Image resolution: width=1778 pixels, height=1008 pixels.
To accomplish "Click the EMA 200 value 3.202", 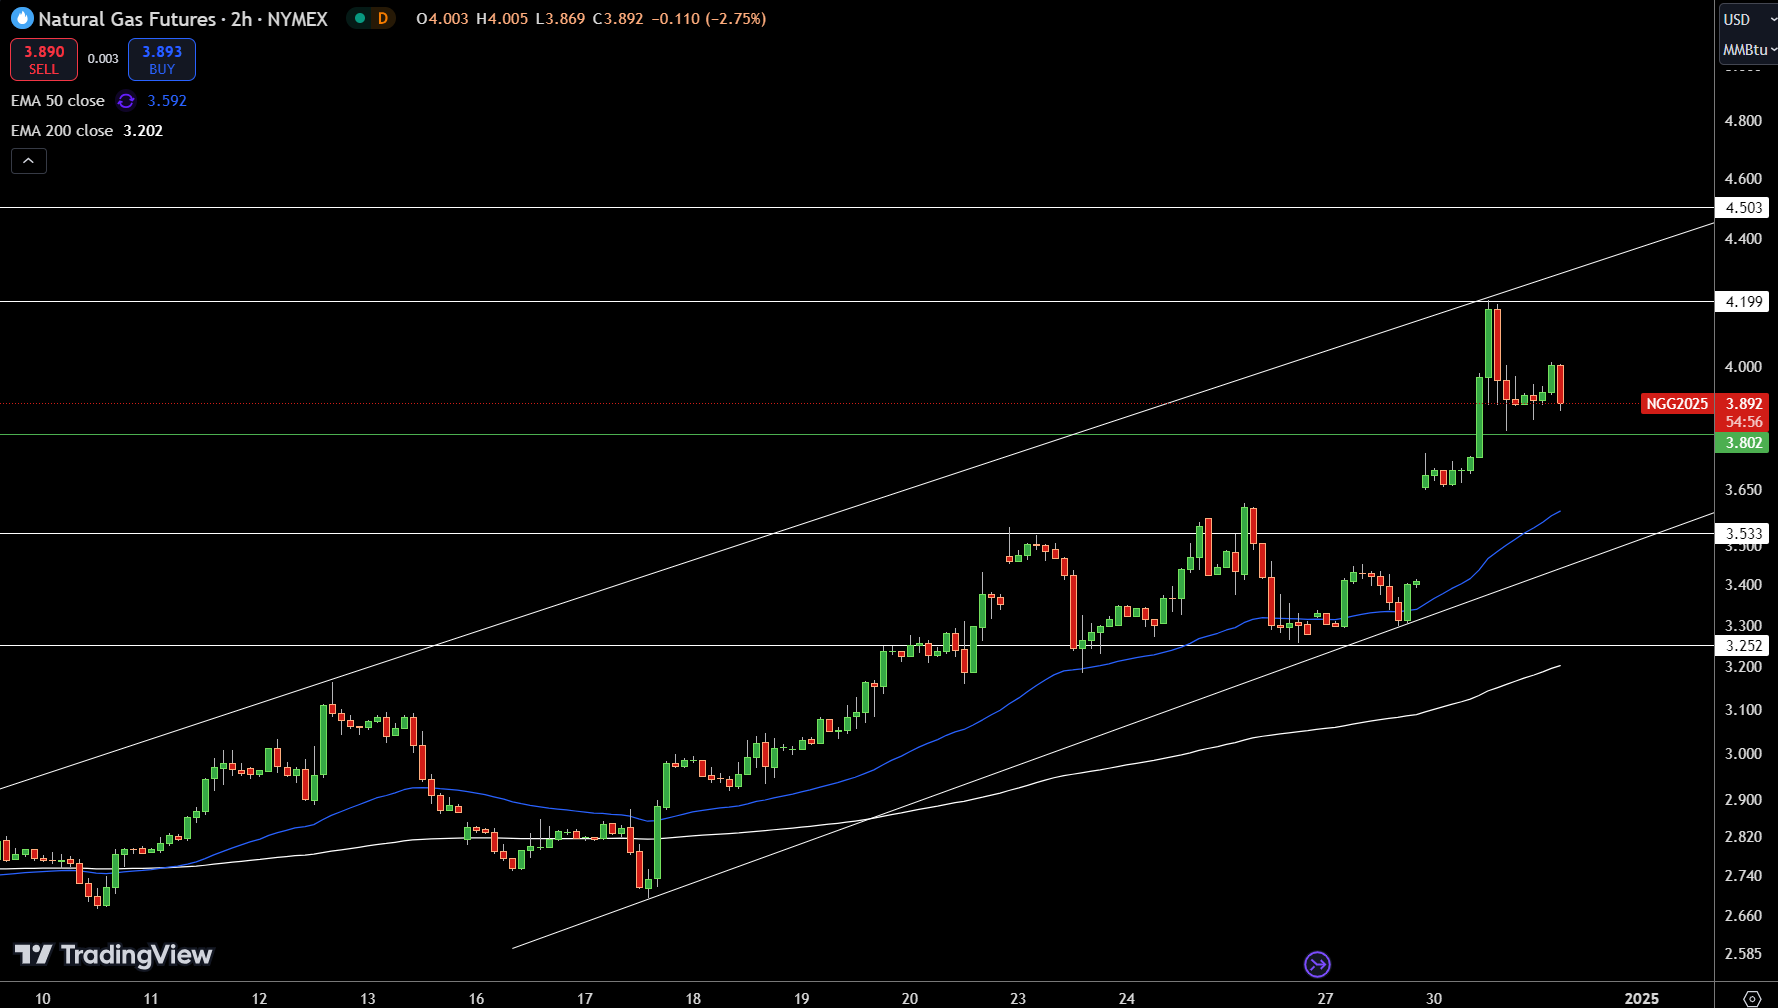I will coord(143,131).
